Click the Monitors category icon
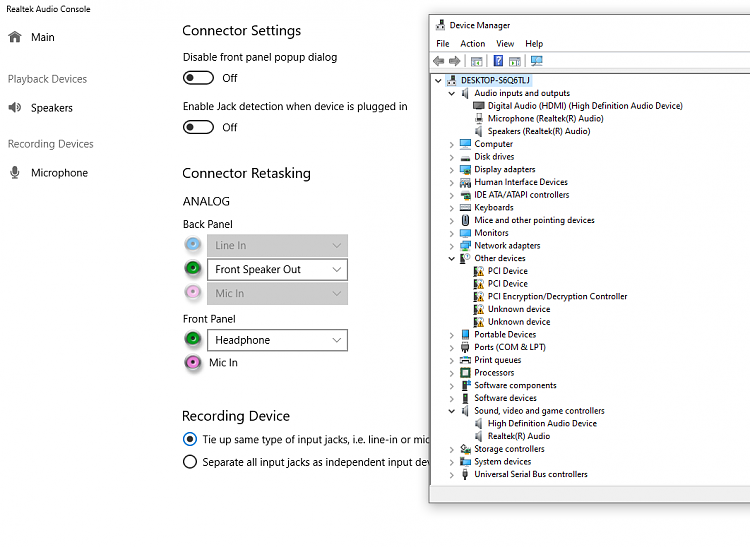This screenshot has width=750, height=547. pos(465,233)
